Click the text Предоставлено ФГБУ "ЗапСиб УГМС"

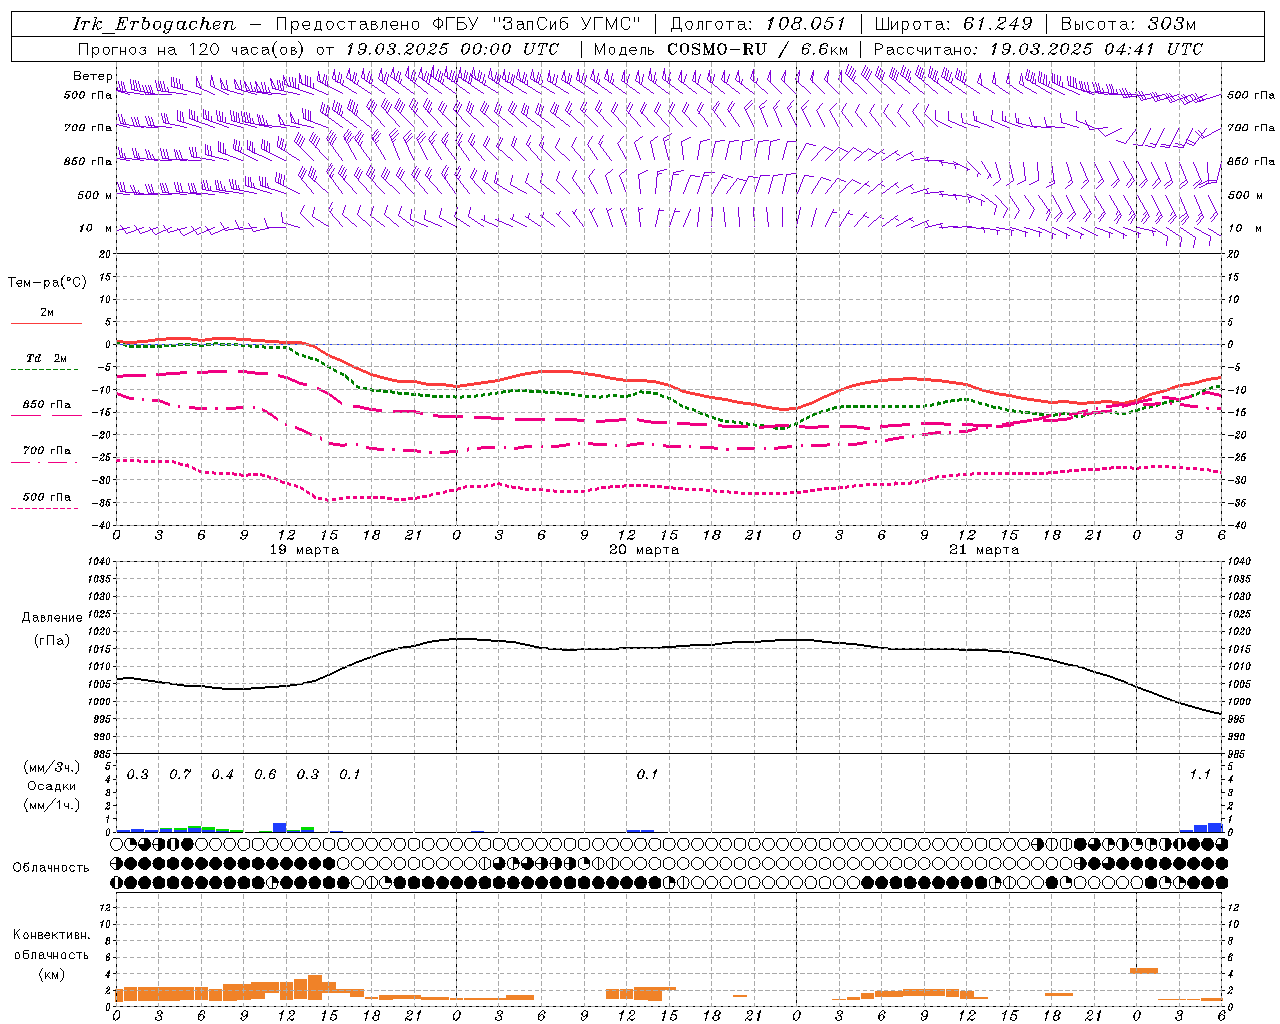[456, 24]
